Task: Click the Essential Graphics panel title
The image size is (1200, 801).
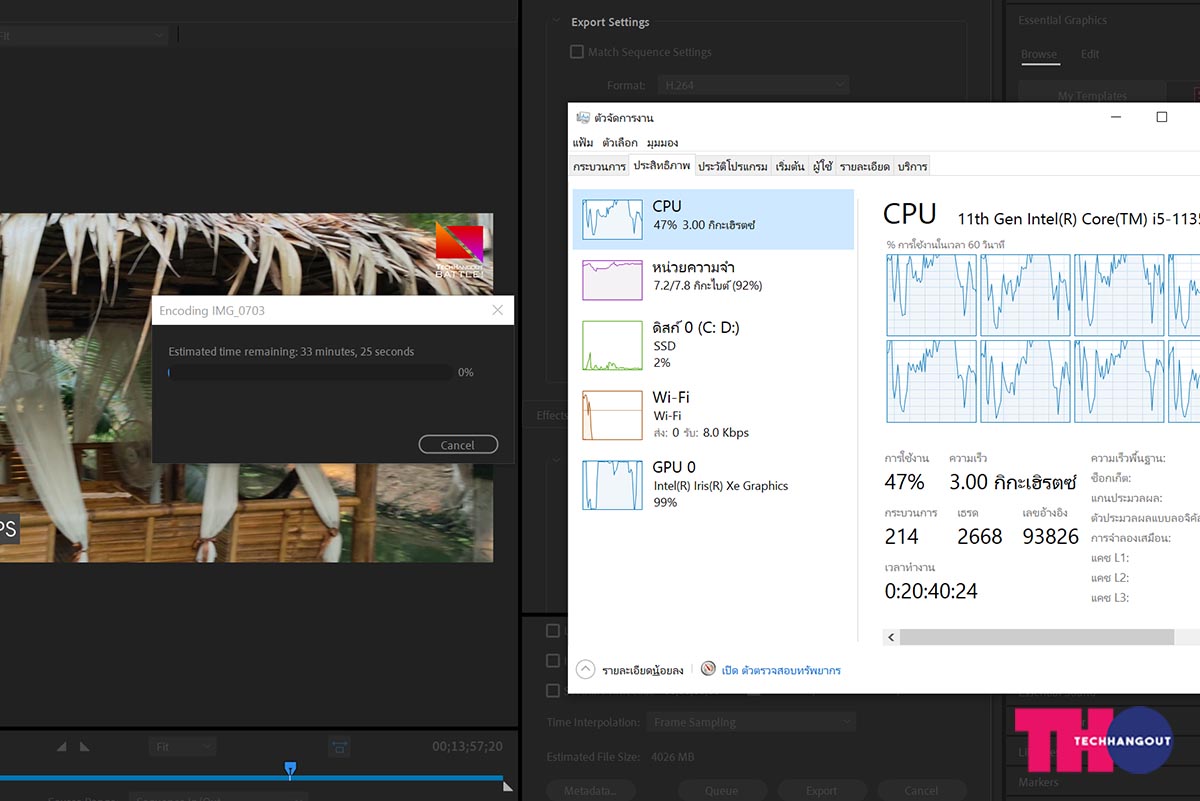Action: pos(1062,20)
